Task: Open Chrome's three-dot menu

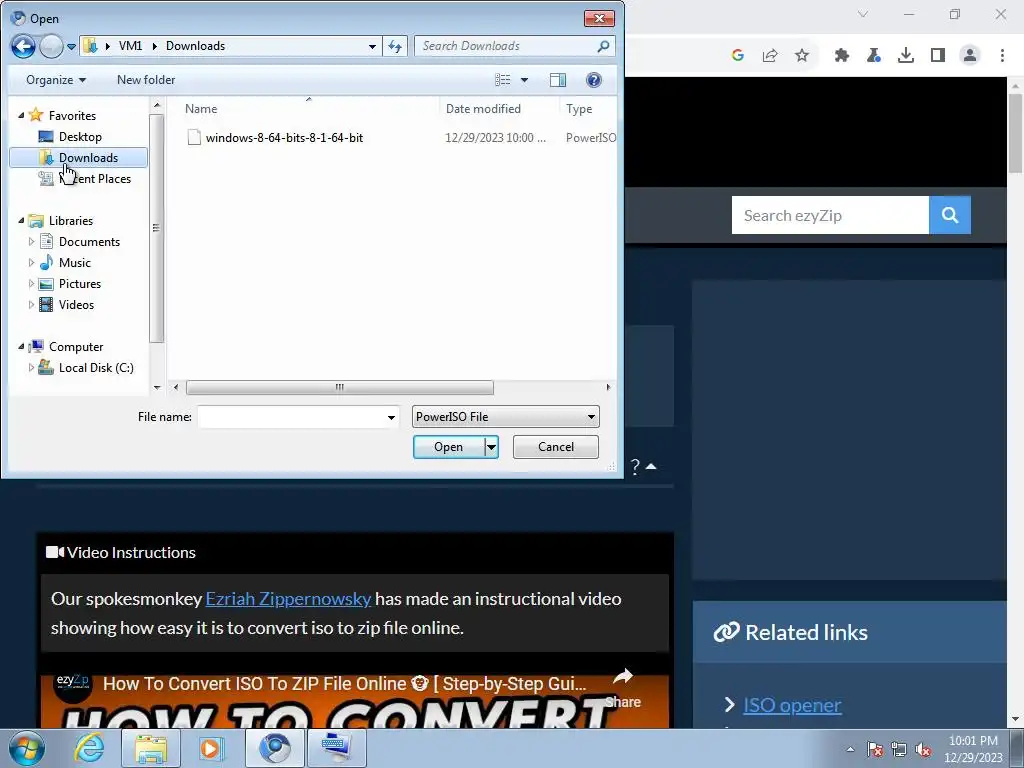Action: coord(1002,56)
